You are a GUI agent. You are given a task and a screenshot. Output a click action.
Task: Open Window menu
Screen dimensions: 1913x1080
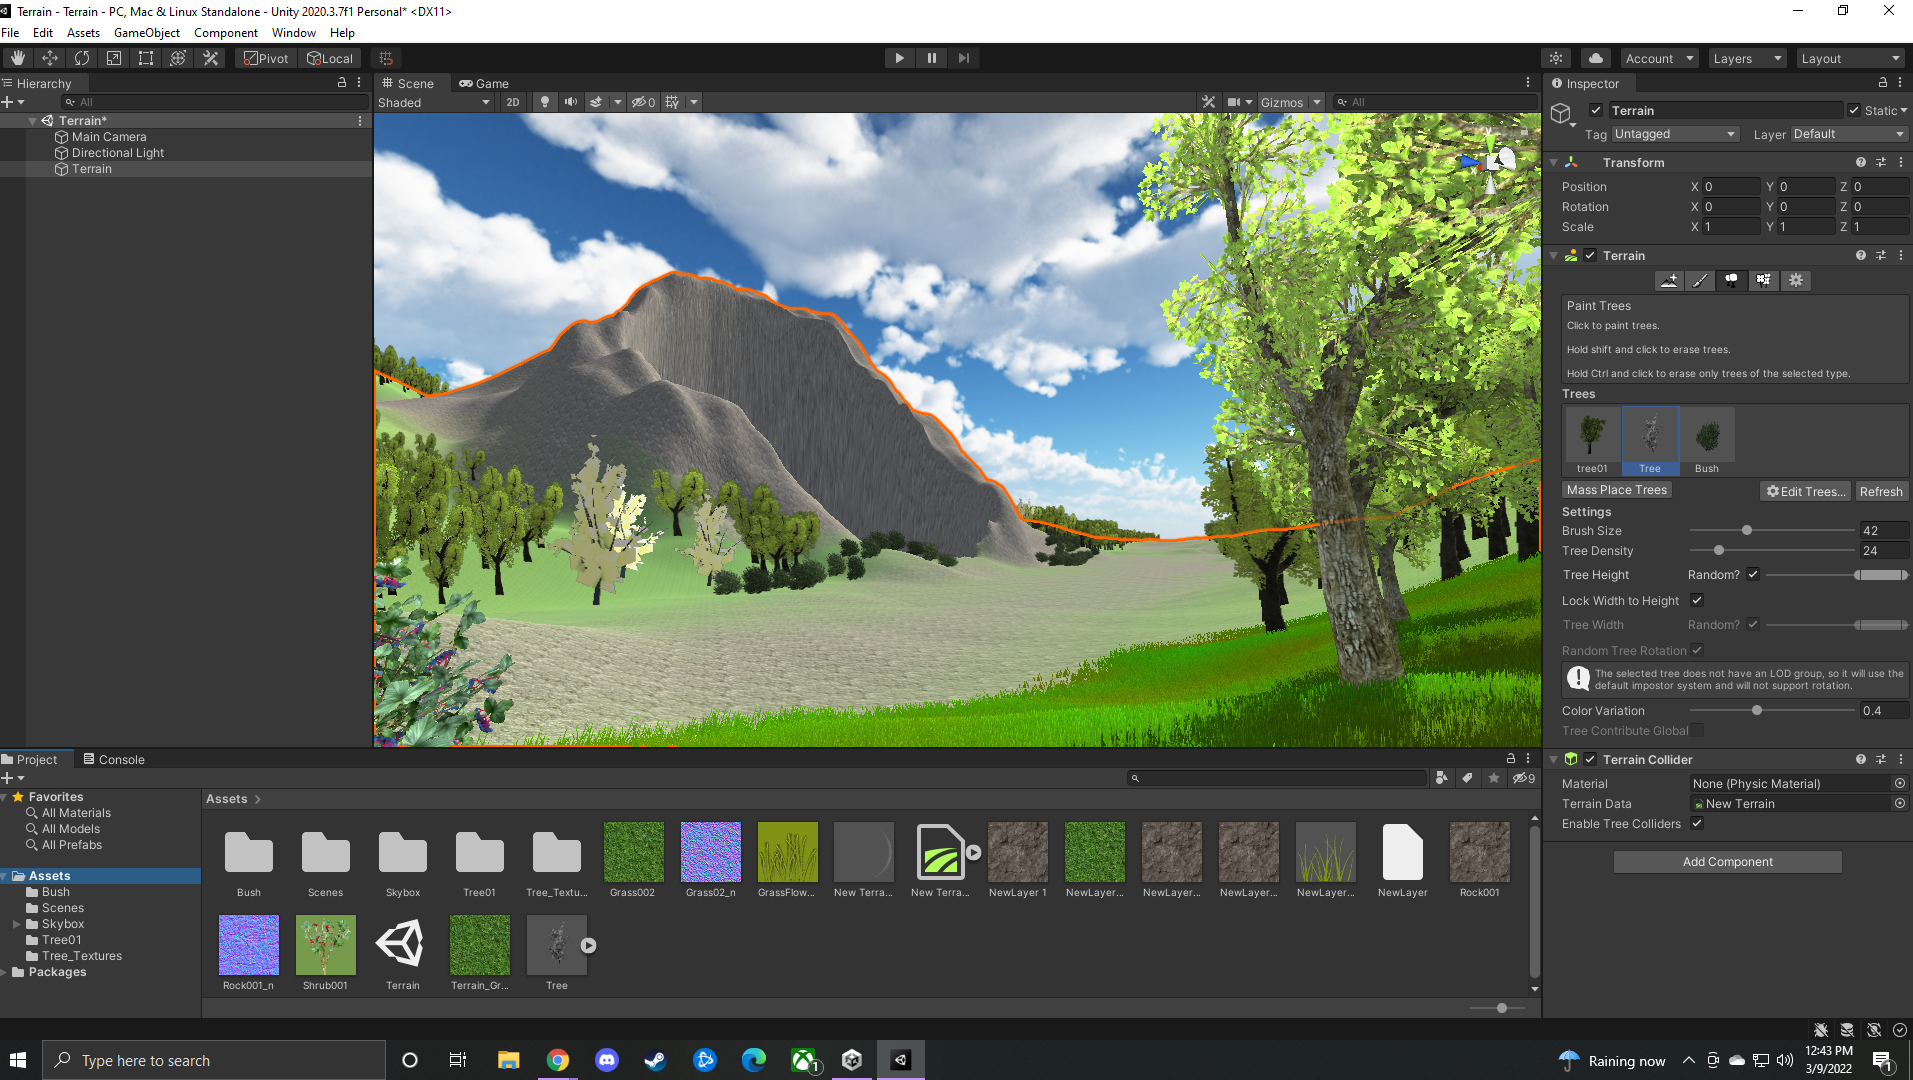point(294,33)
